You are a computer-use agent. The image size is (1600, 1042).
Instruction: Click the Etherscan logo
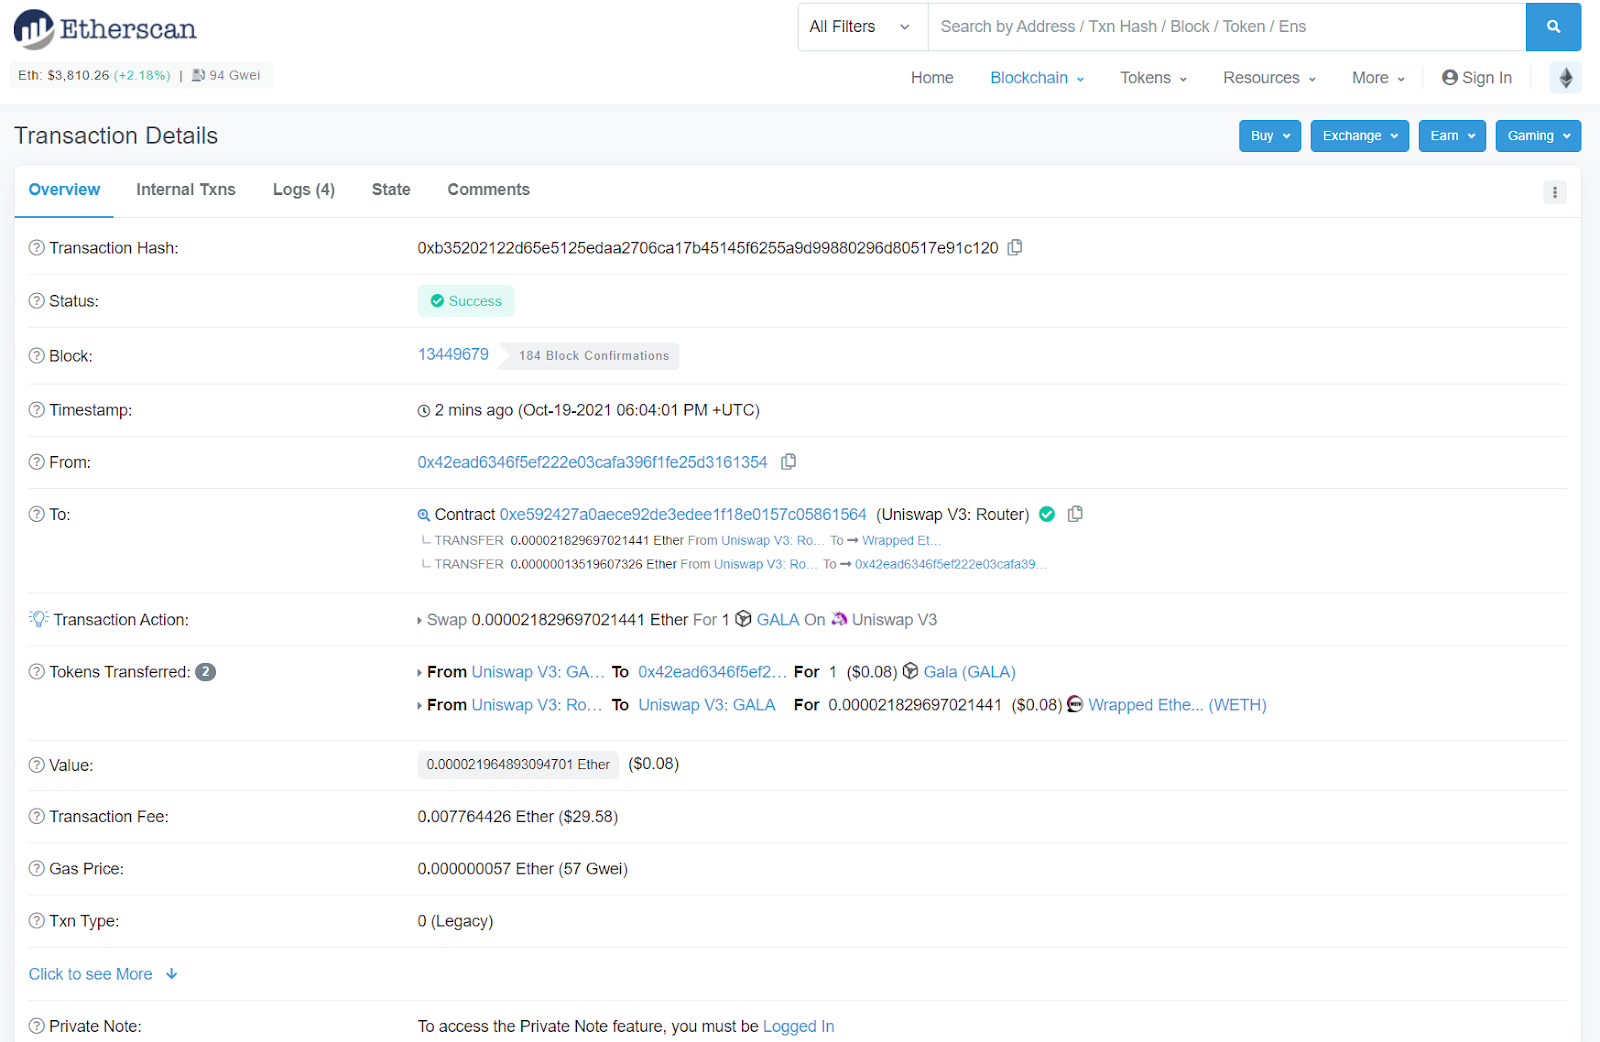105,29
